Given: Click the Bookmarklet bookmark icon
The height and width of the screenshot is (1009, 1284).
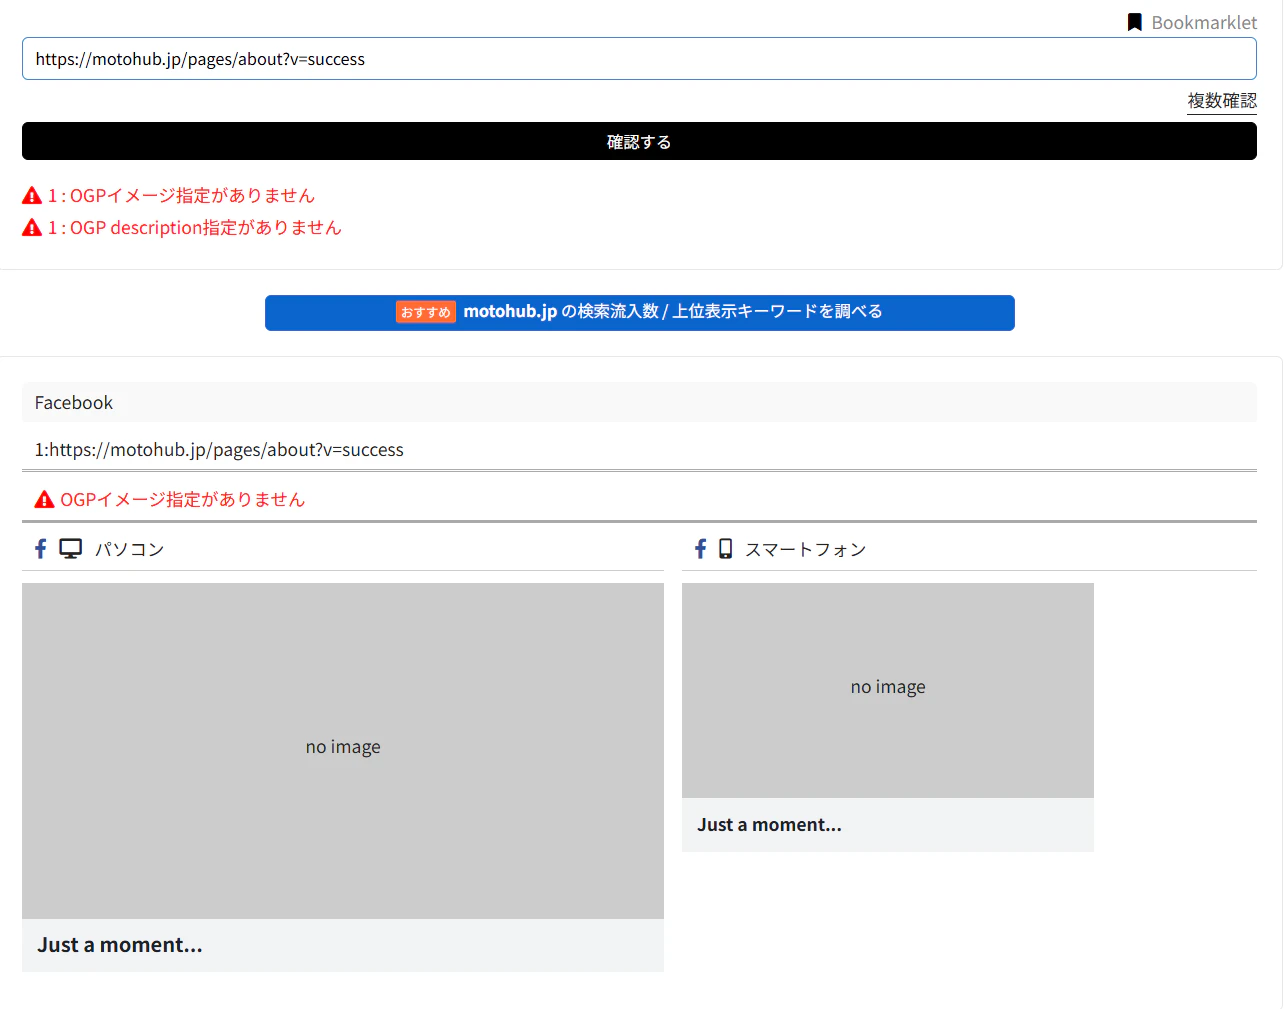Looking at the screenshot, I should pos(1135,22).
